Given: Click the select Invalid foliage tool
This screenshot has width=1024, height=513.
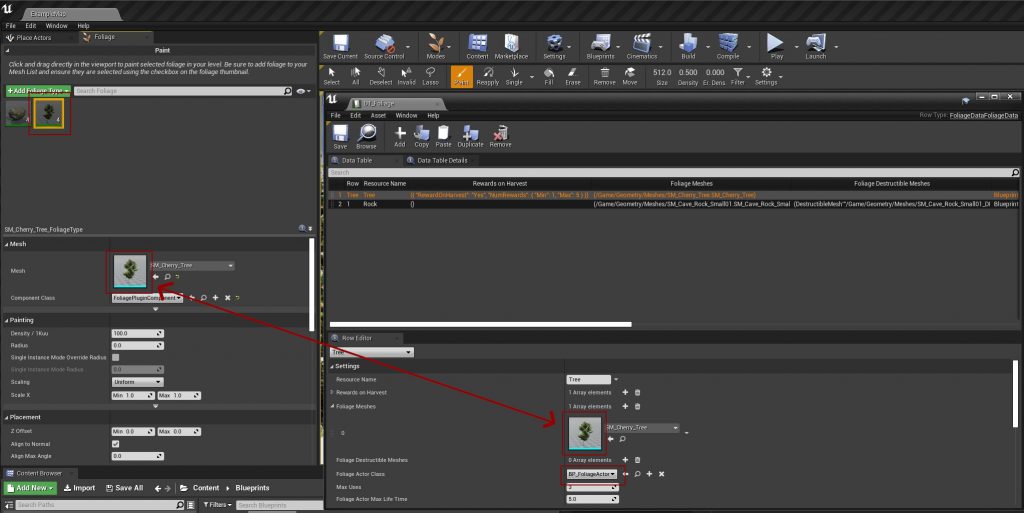Looking at the screenshot, I should (406, 76).
